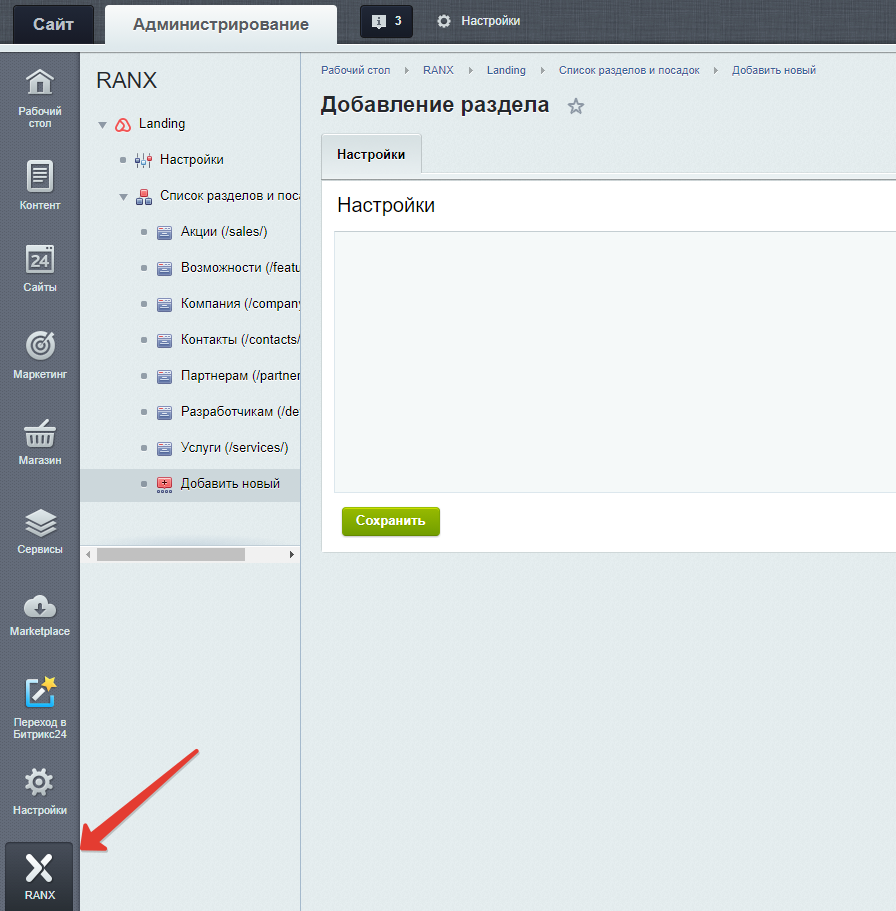Open Список разделов и посадок breadcrumb

tap(629, 70)
